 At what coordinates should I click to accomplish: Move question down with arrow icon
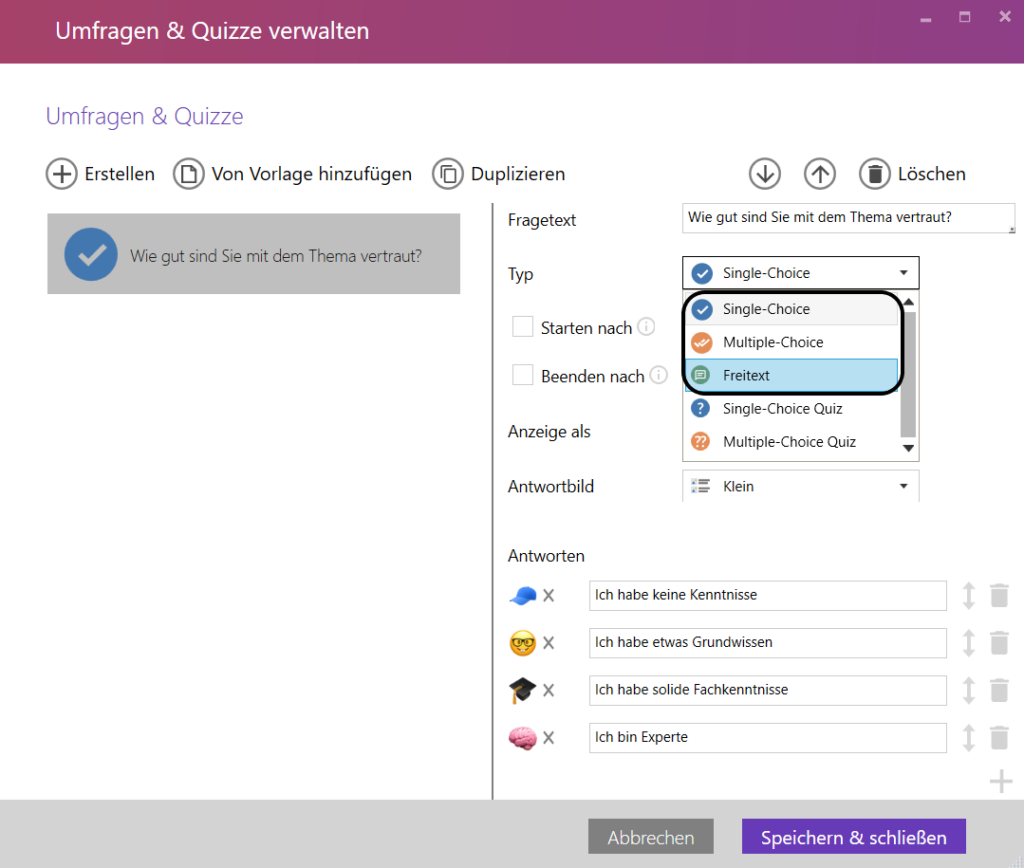pyautogui.click(x=765, y=174)
